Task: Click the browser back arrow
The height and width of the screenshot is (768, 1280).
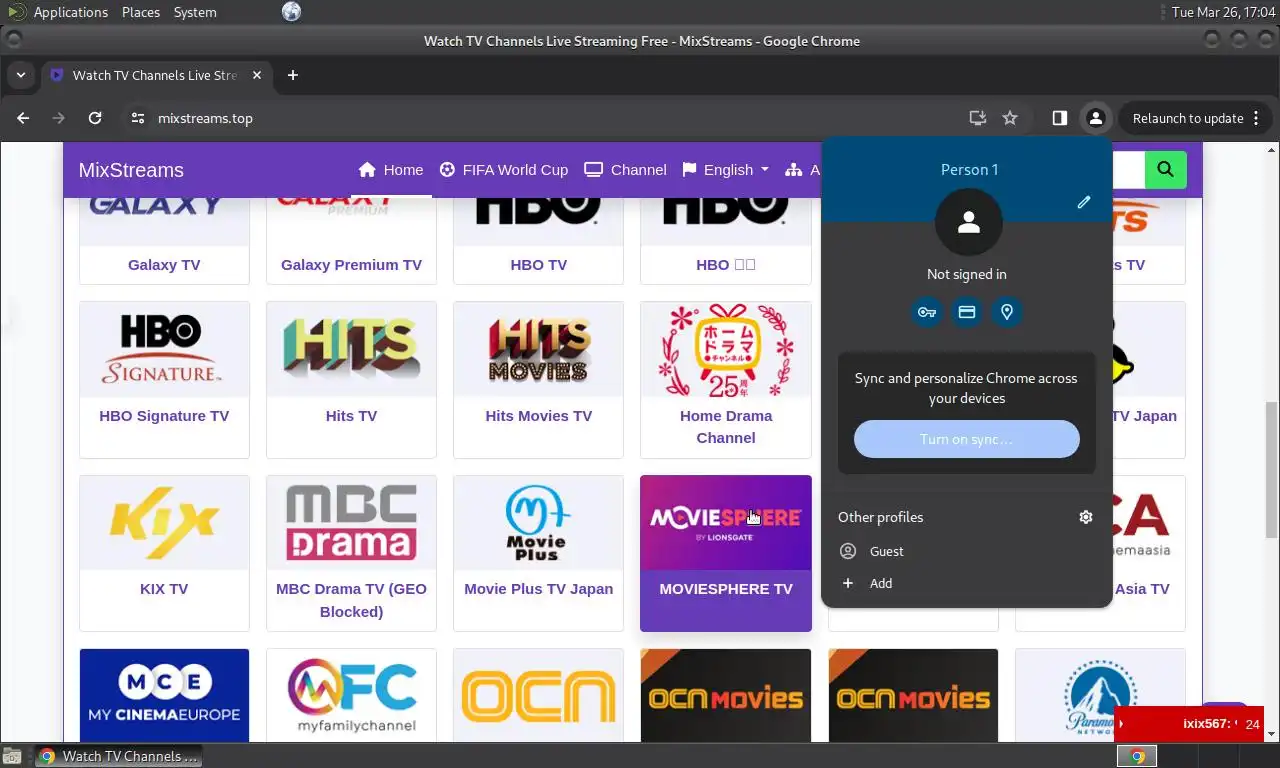Action: pos(23,118)
